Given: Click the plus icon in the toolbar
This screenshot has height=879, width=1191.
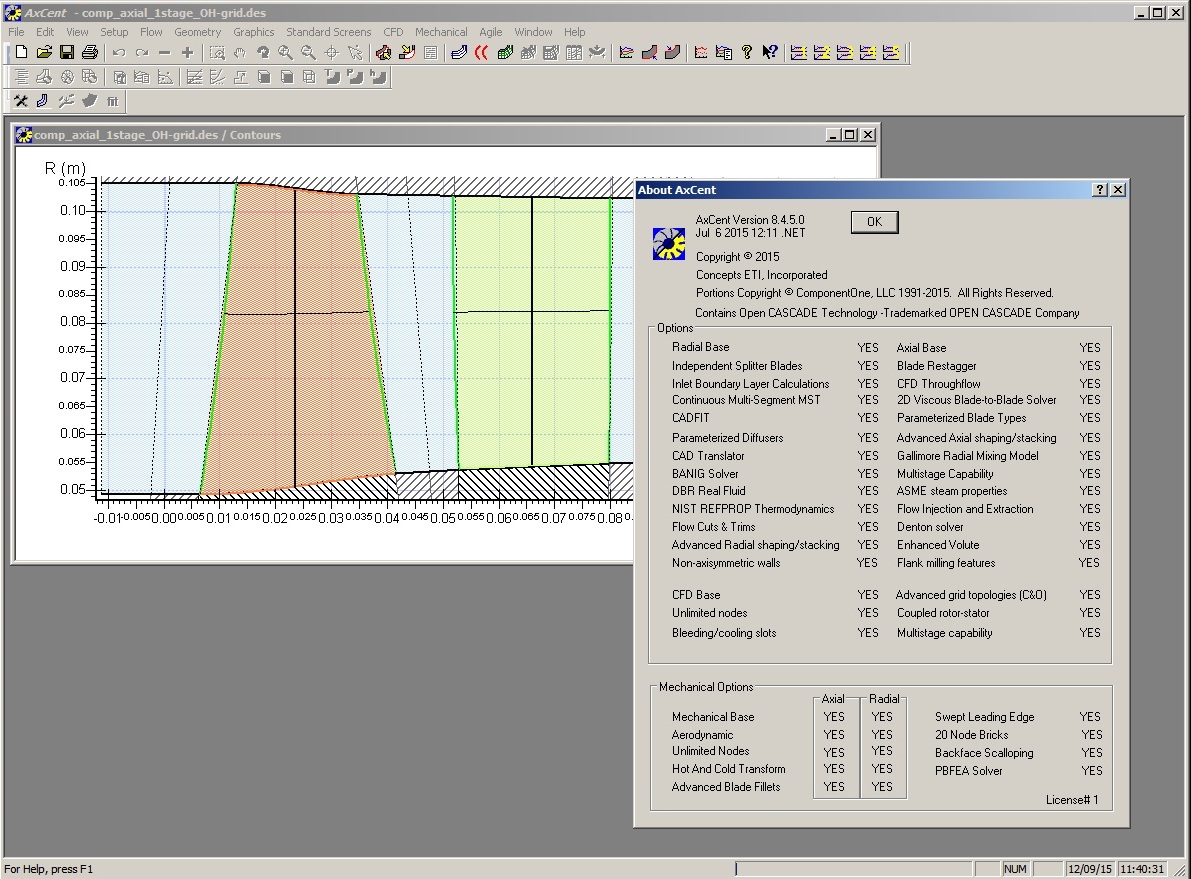Looking at the screenshot, I should coord(187,53).
